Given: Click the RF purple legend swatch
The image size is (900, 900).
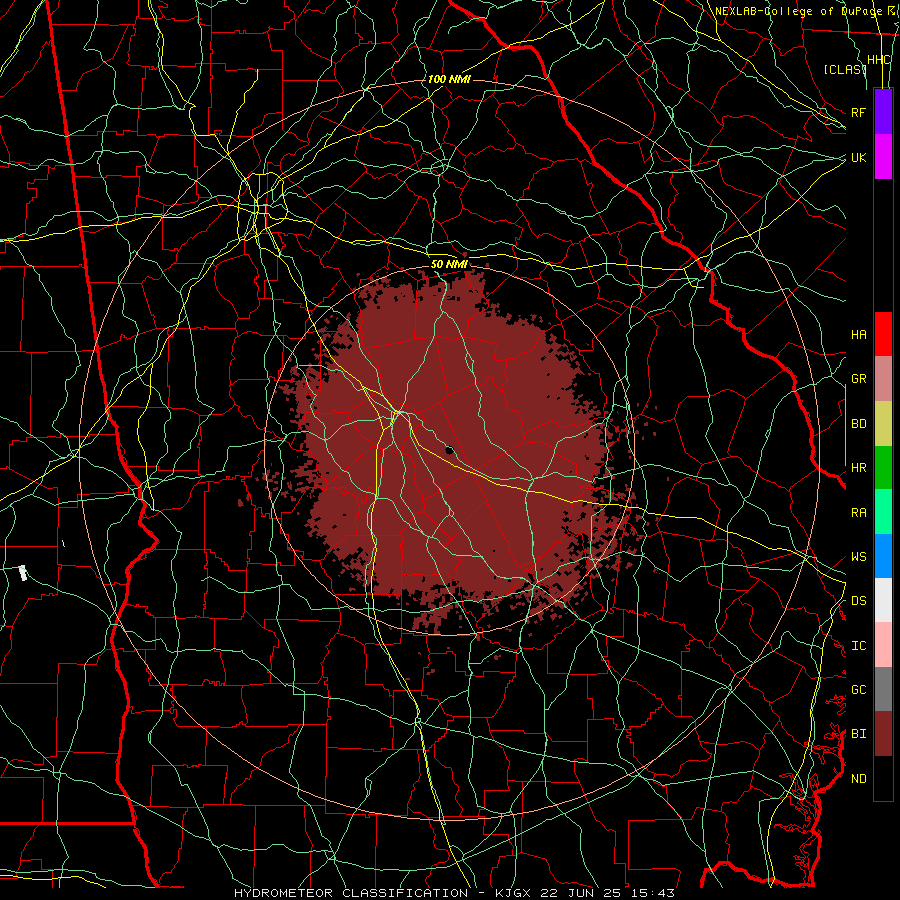Looking at the screenshot, I should [883, 112].
